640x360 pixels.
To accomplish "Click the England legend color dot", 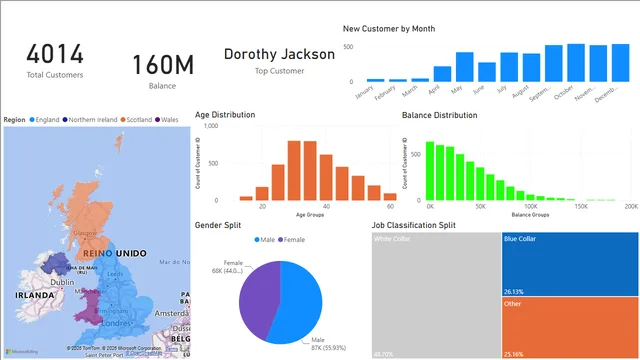I will coord(32,120).
